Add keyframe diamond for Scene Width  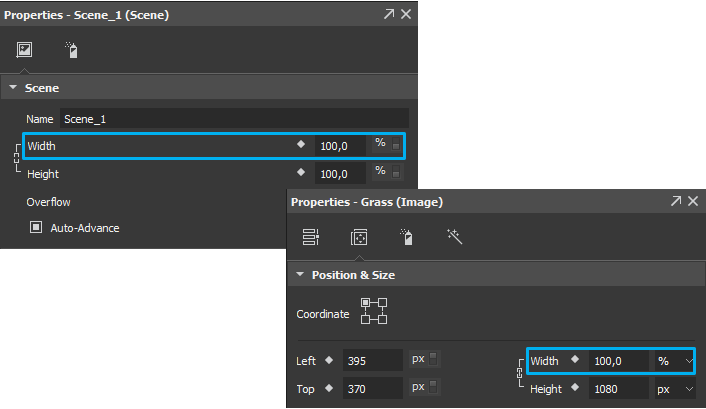(x=301, y=144)
